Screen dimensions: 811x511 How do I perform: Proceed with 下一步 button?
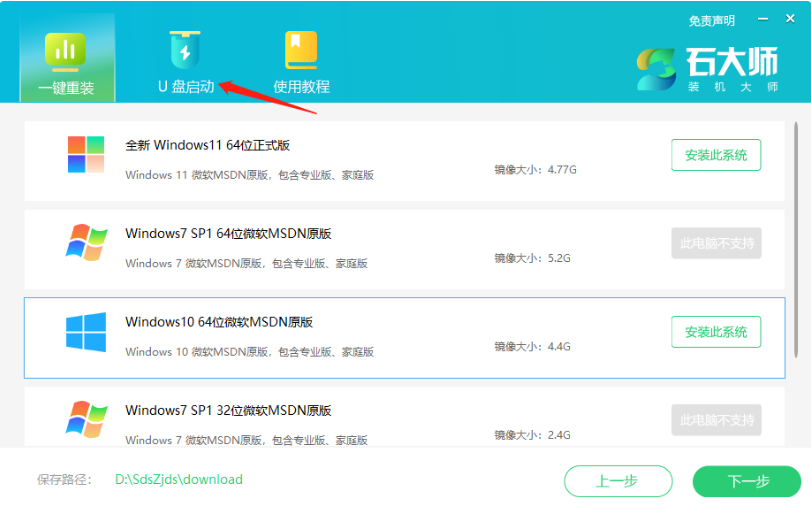pyautogui.click(x=747, y=481)
